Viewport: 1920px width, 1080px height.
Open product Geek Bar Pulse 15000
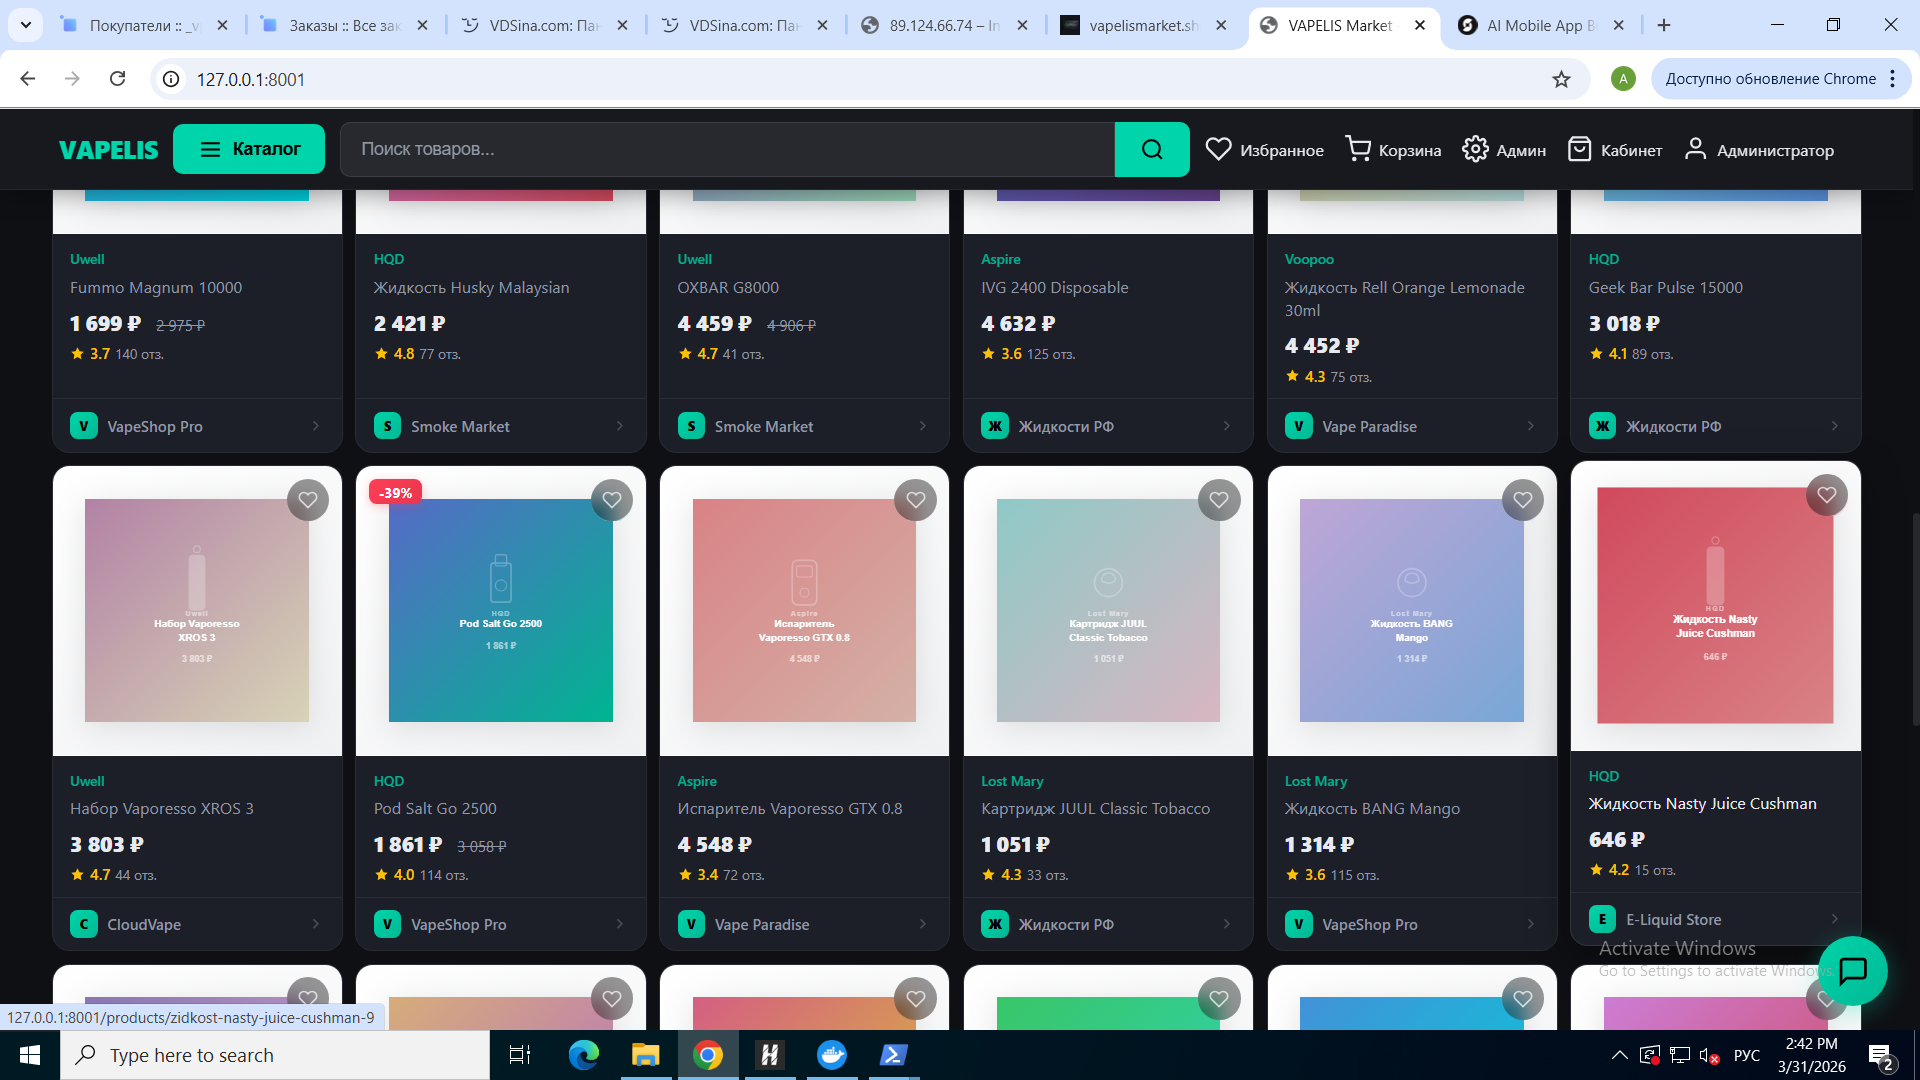(x=1666, y=288)
